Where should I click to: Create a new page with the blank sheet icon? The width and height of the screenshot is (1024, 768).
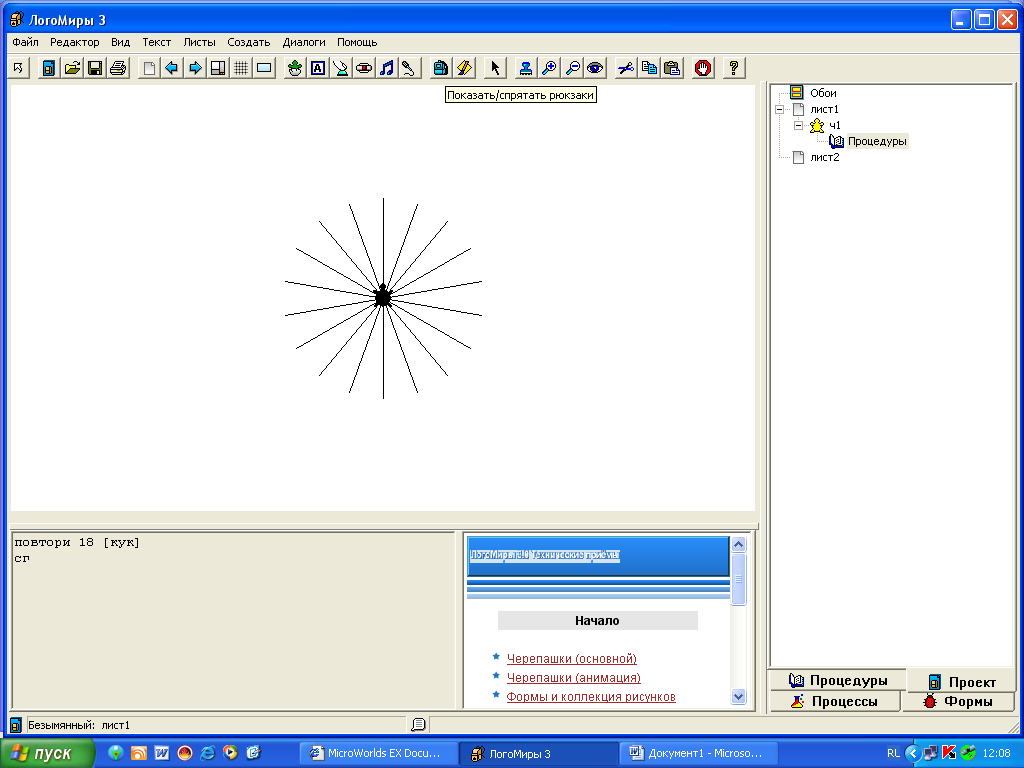pyautogui.click(x=149, y=68)
